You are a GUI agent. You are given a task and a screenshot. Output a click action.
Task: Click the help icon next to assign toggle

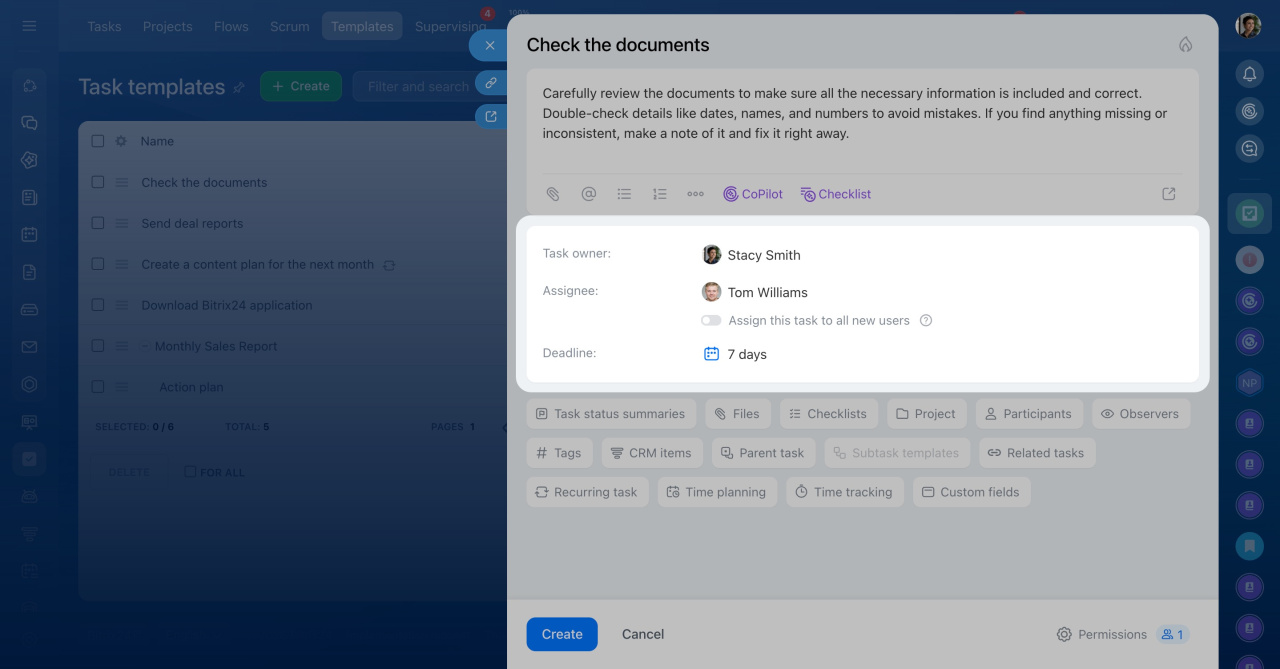tap(926, 321)
